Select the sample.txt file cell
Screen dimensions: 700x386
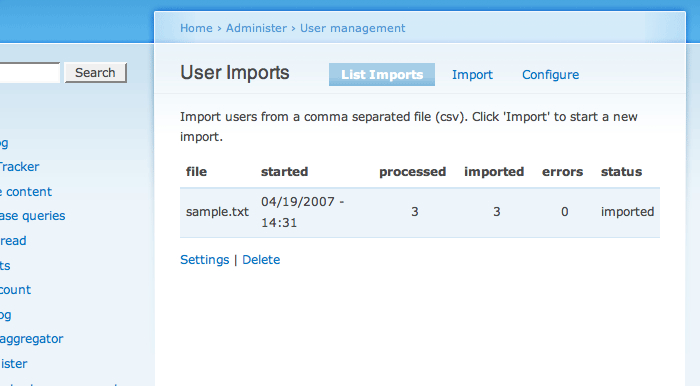(x=217, y=212)
